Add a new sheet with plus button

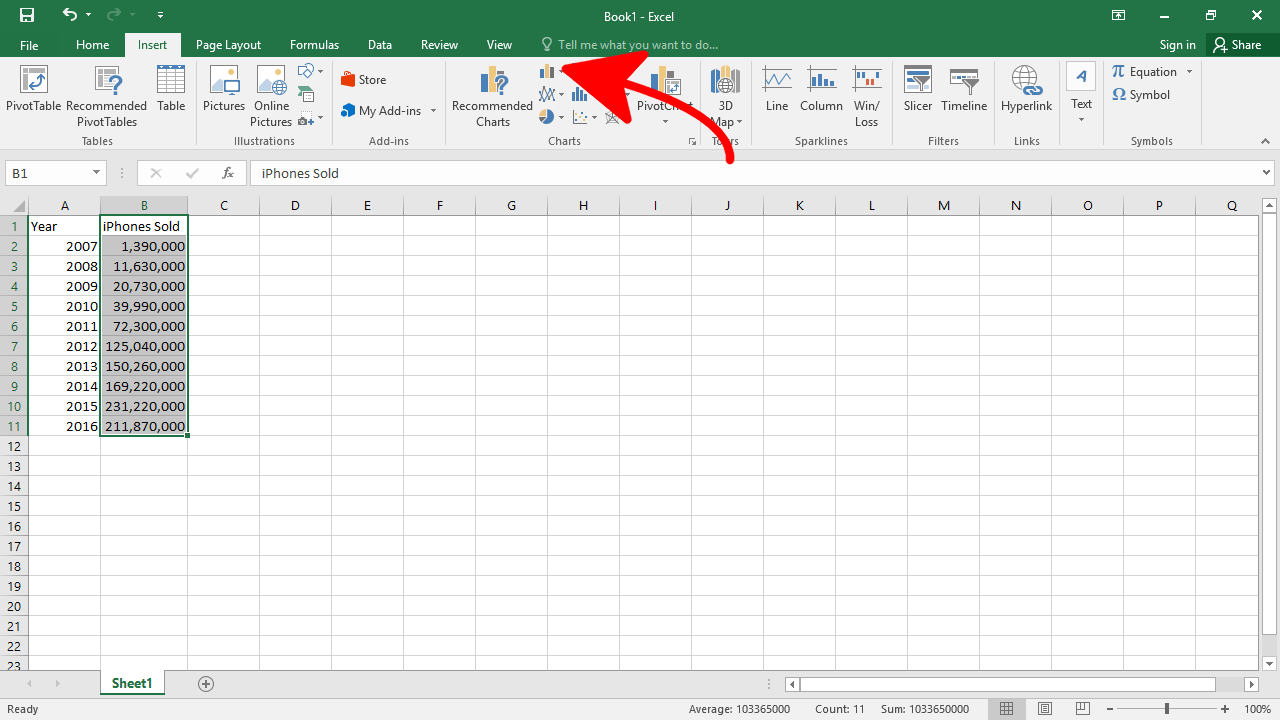[x=206, y=684]
